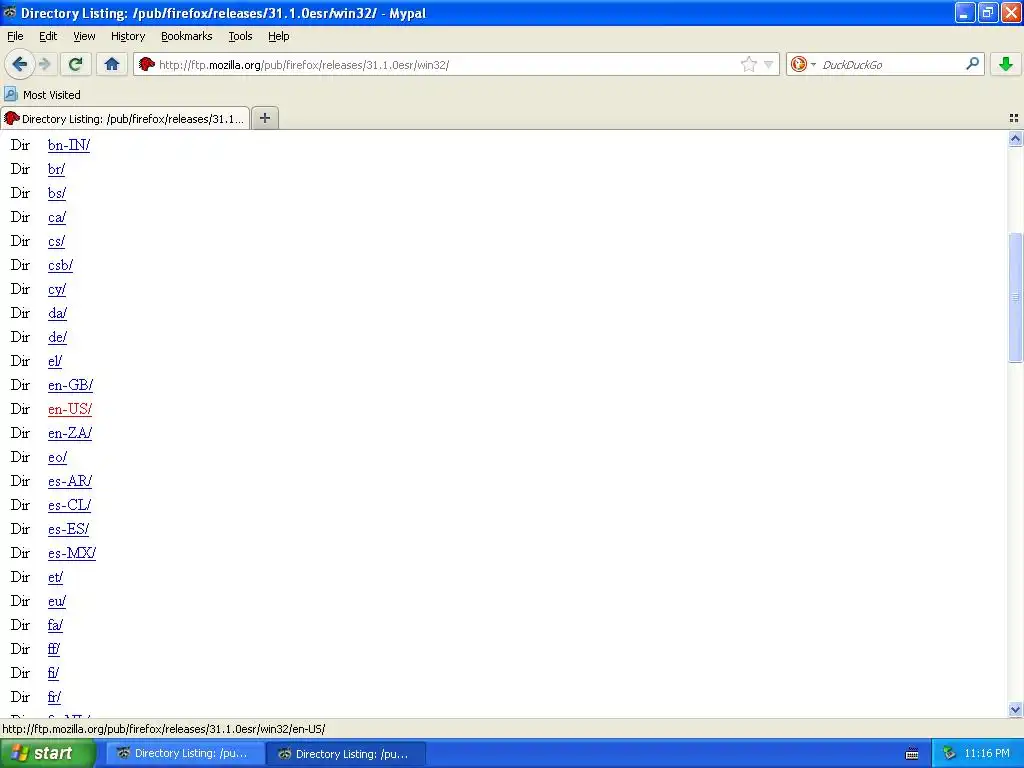Open the en-GB/ directory link

[x=71, y=385]
